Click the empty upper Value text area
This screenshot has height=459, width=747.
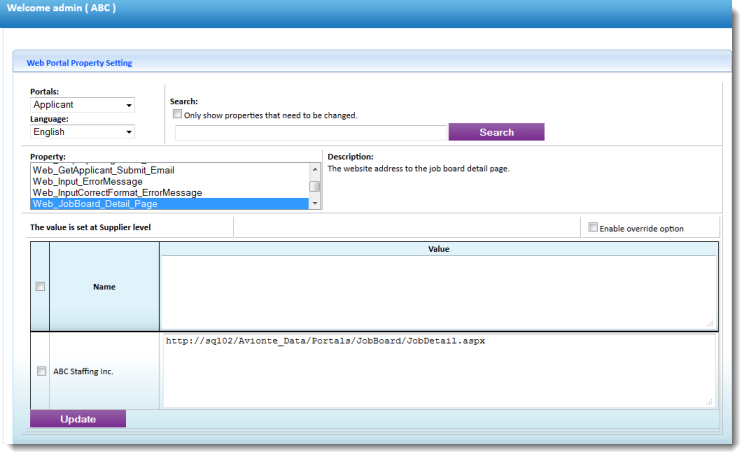438,292
